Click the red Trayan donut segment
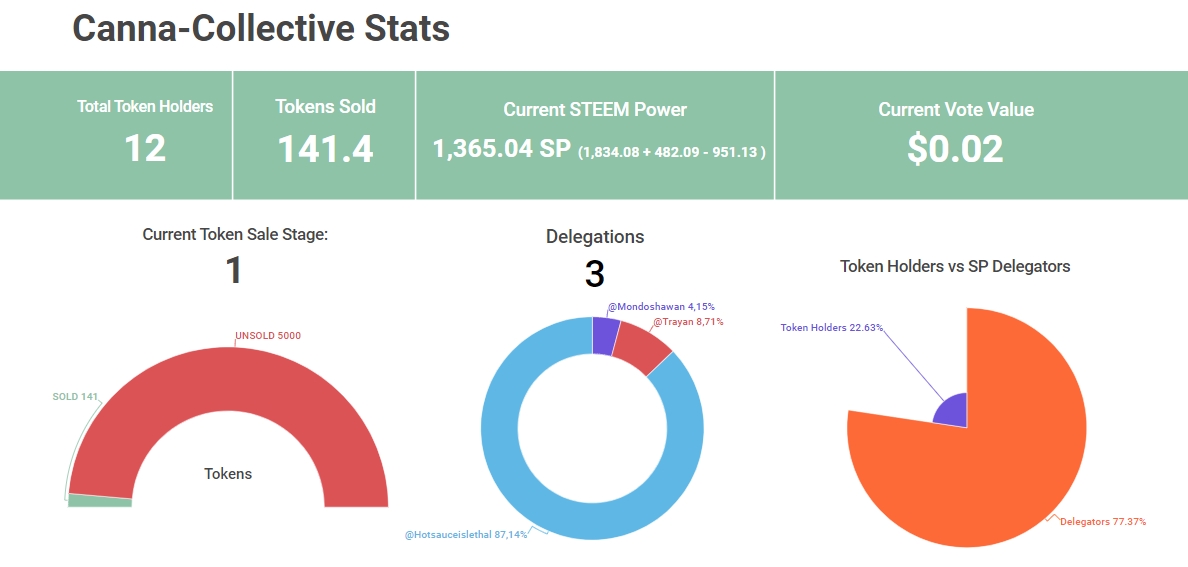This screenshot has height=567, width=1188. point(640,346)
